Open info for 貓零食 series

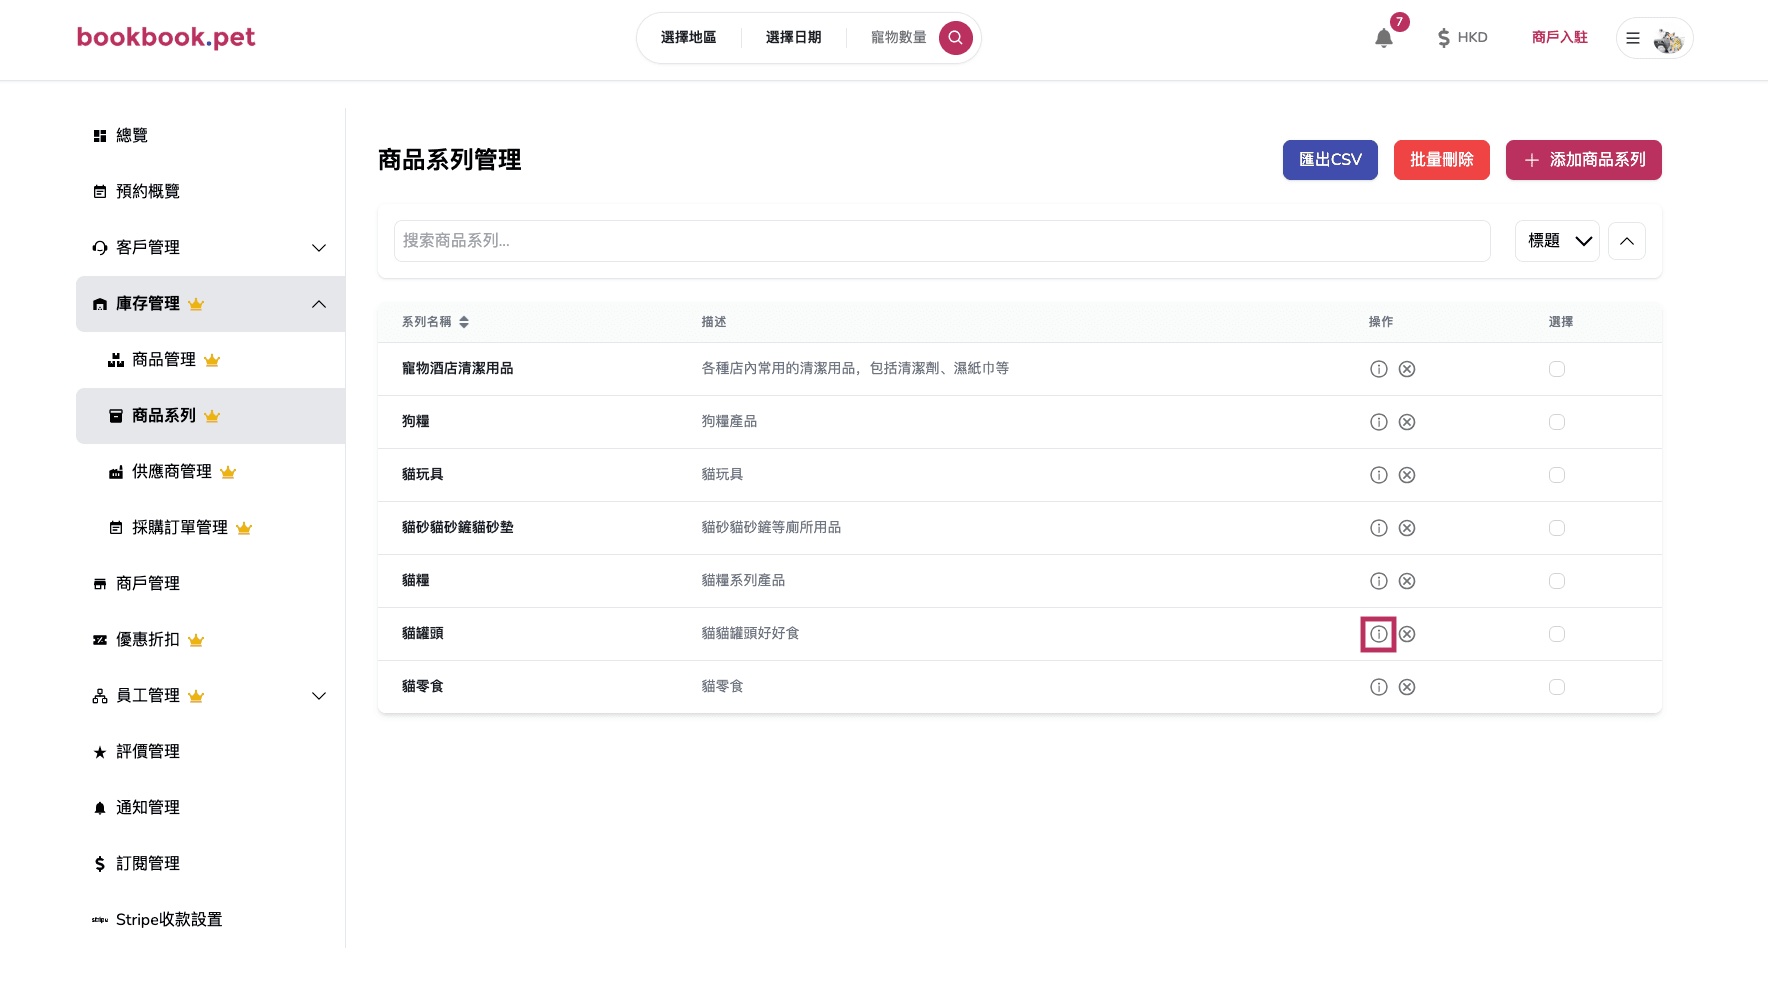click(1378, 687)
